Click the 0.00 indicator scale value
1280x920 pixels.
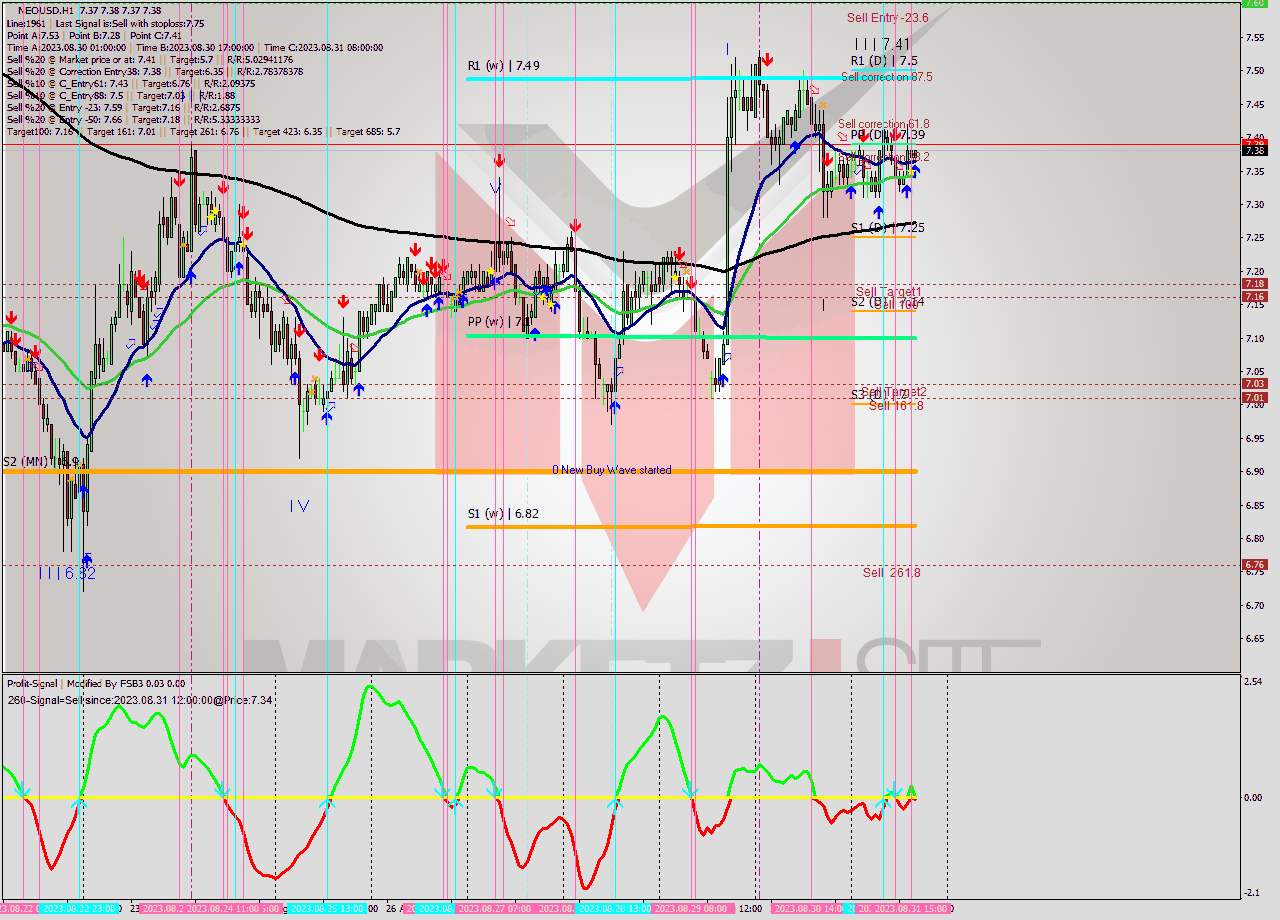(x=1254, y=798)
